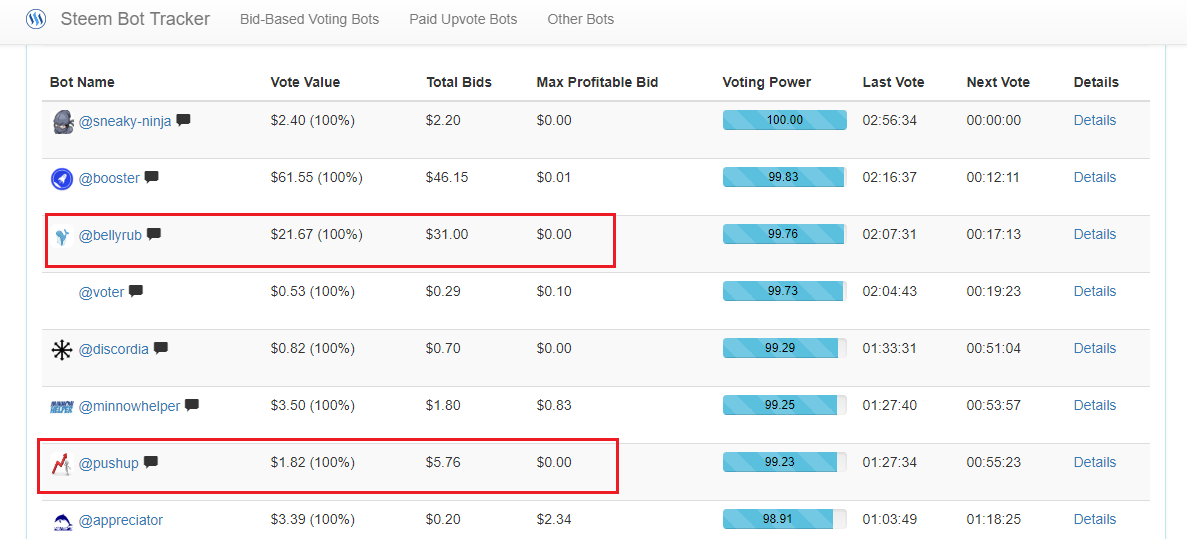Click @discordia voting power bar 99.29
The height and width of the screenshot is (539, 1187).
[784, 348]
